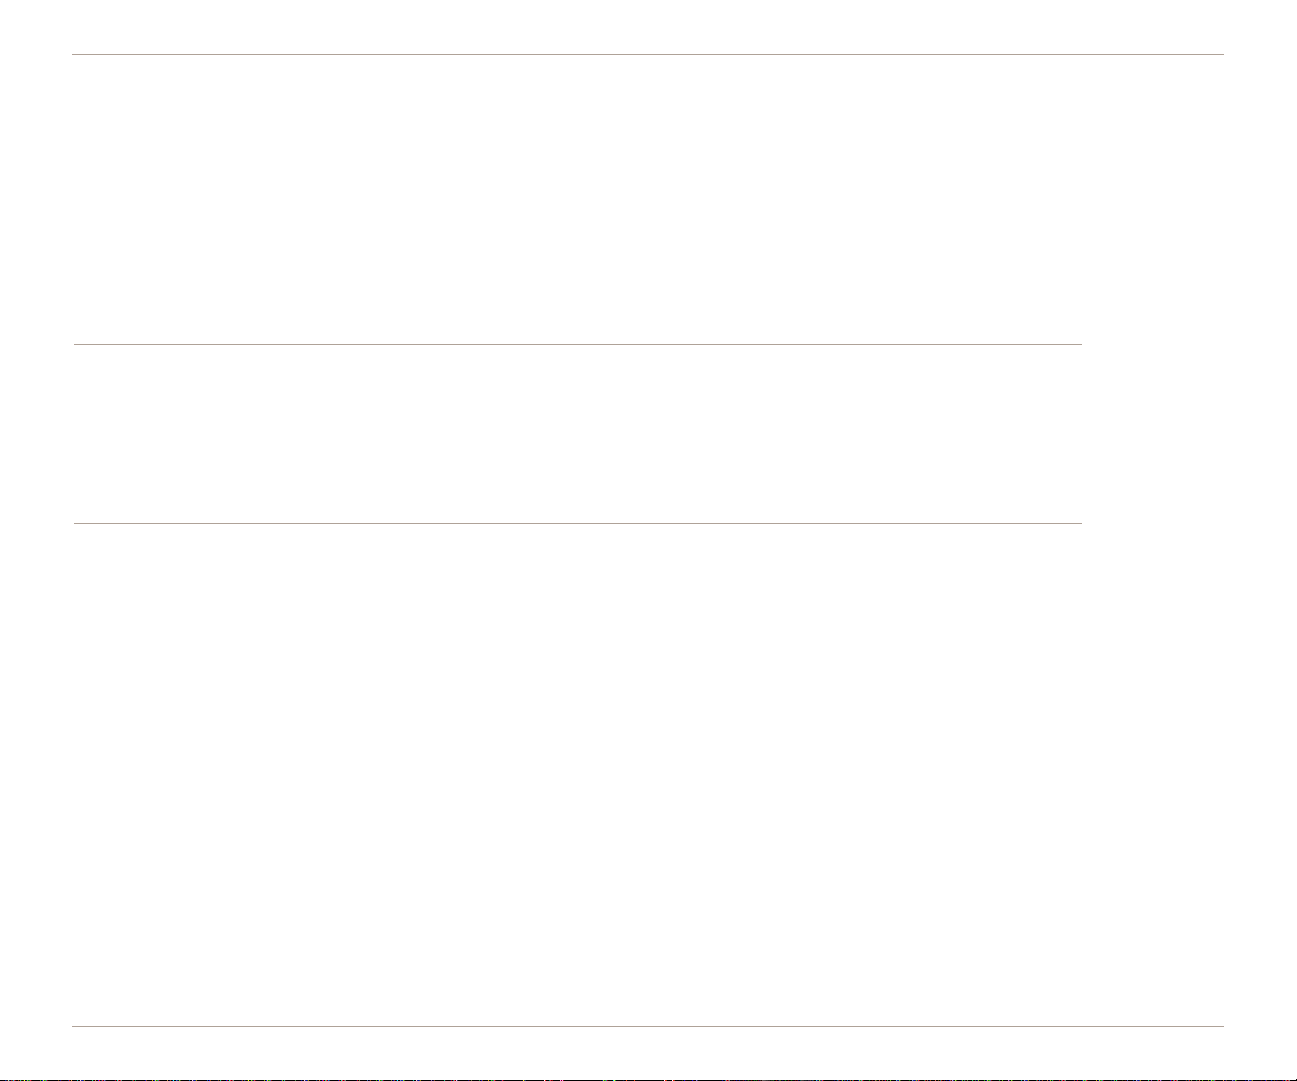Click the large empty area above the bottom divider

648,775
